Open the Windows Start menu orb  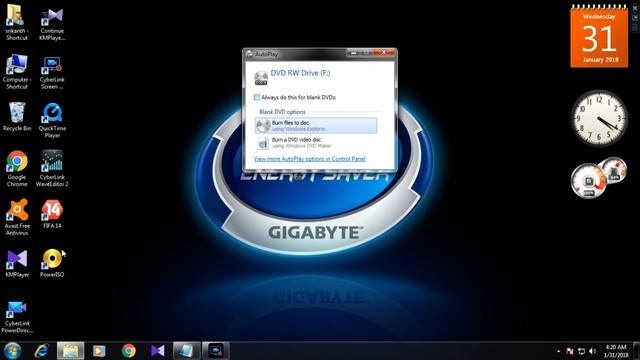[x=12, y=351]
